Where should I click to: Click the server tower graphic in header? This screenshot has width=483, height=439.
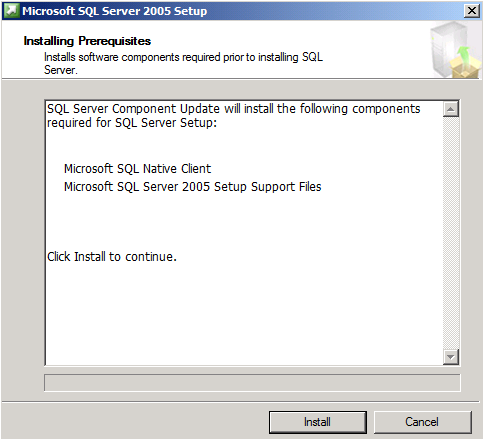[447, 48]
